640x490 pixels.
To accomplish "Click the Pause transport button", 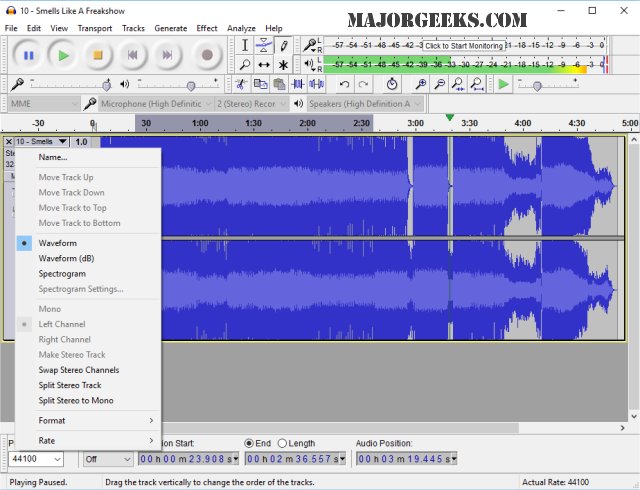I will pyautogui.click(x=28, y=55).
